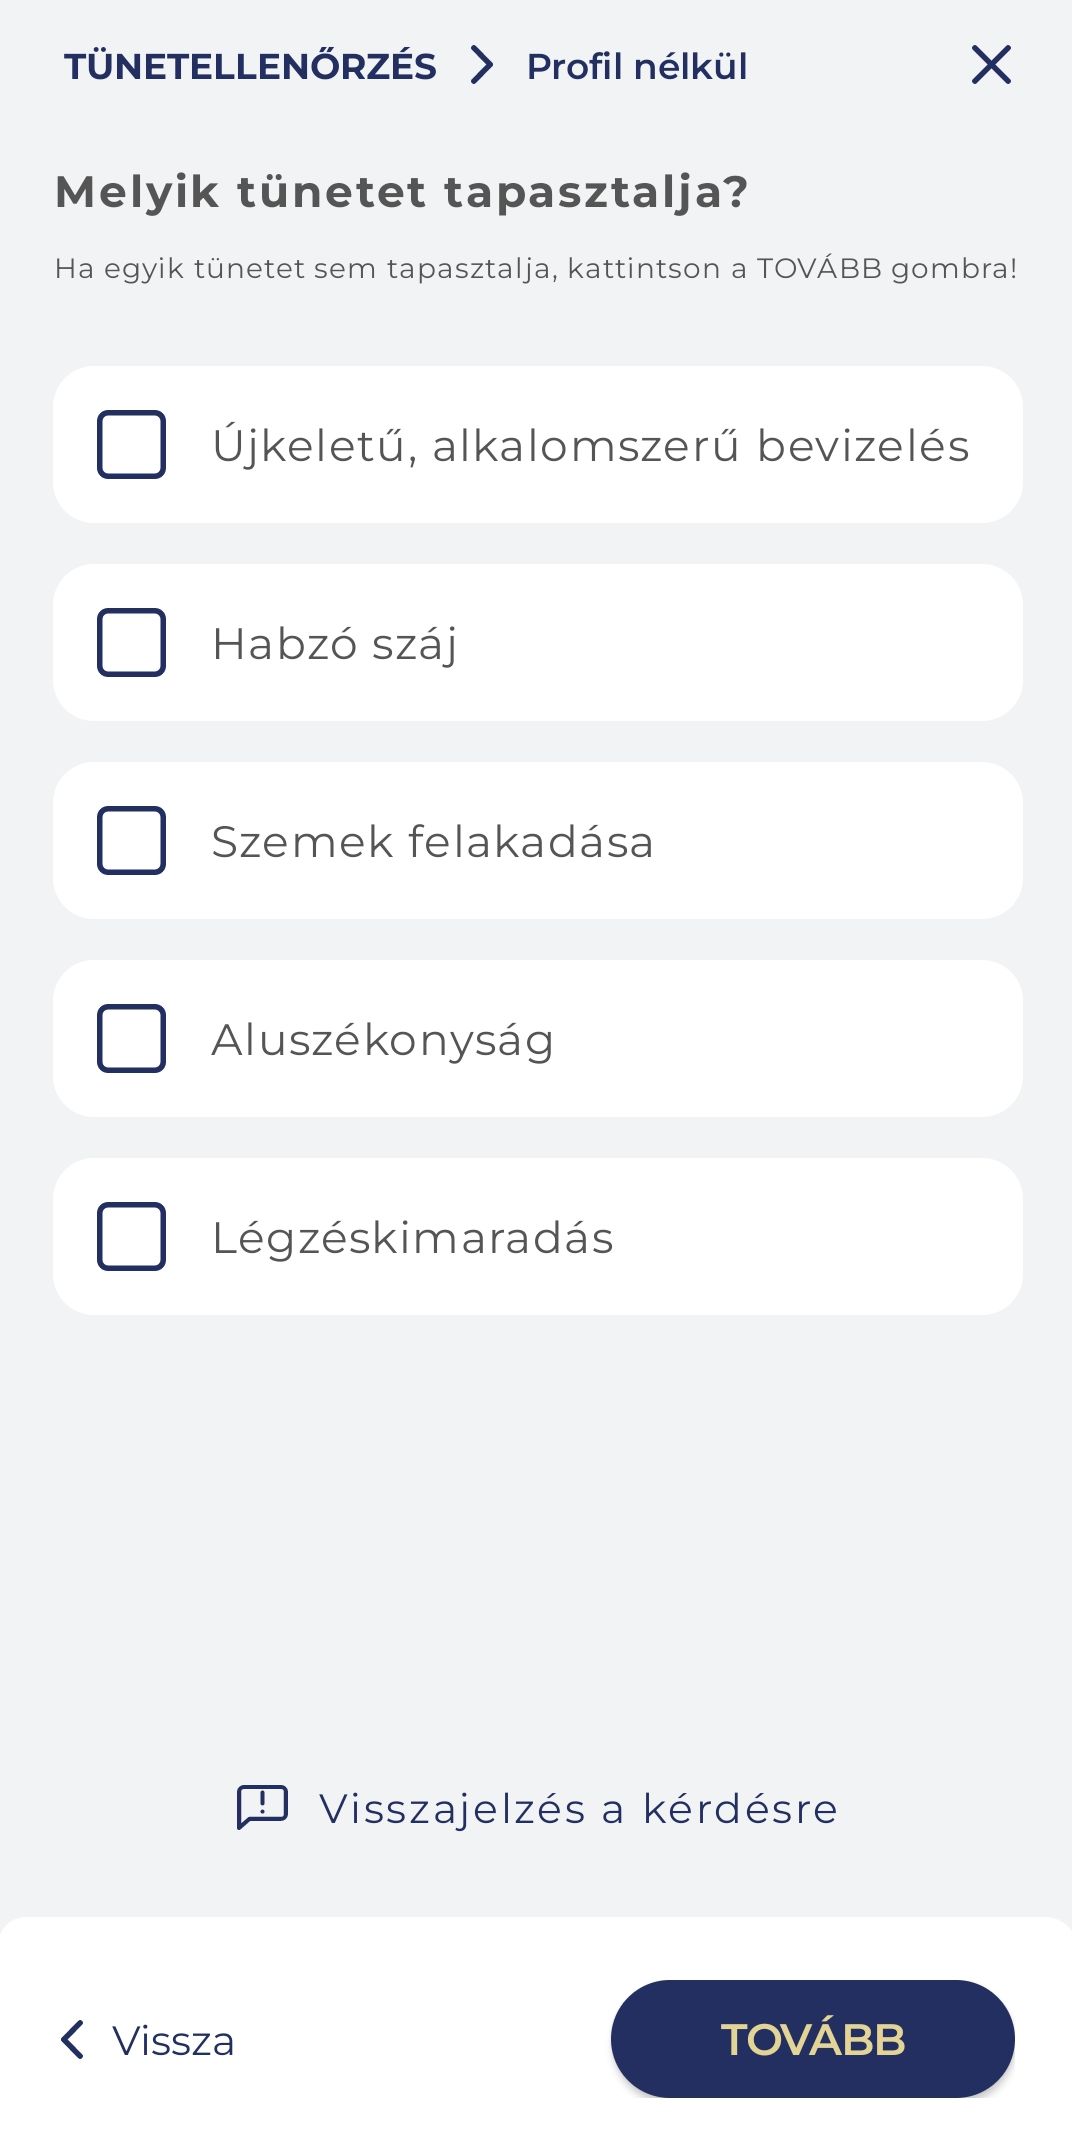
Task: Click the breadcrumb chevron arrow after TÜNETELLENŐRZÉS
Action: [x=483, y=65]
